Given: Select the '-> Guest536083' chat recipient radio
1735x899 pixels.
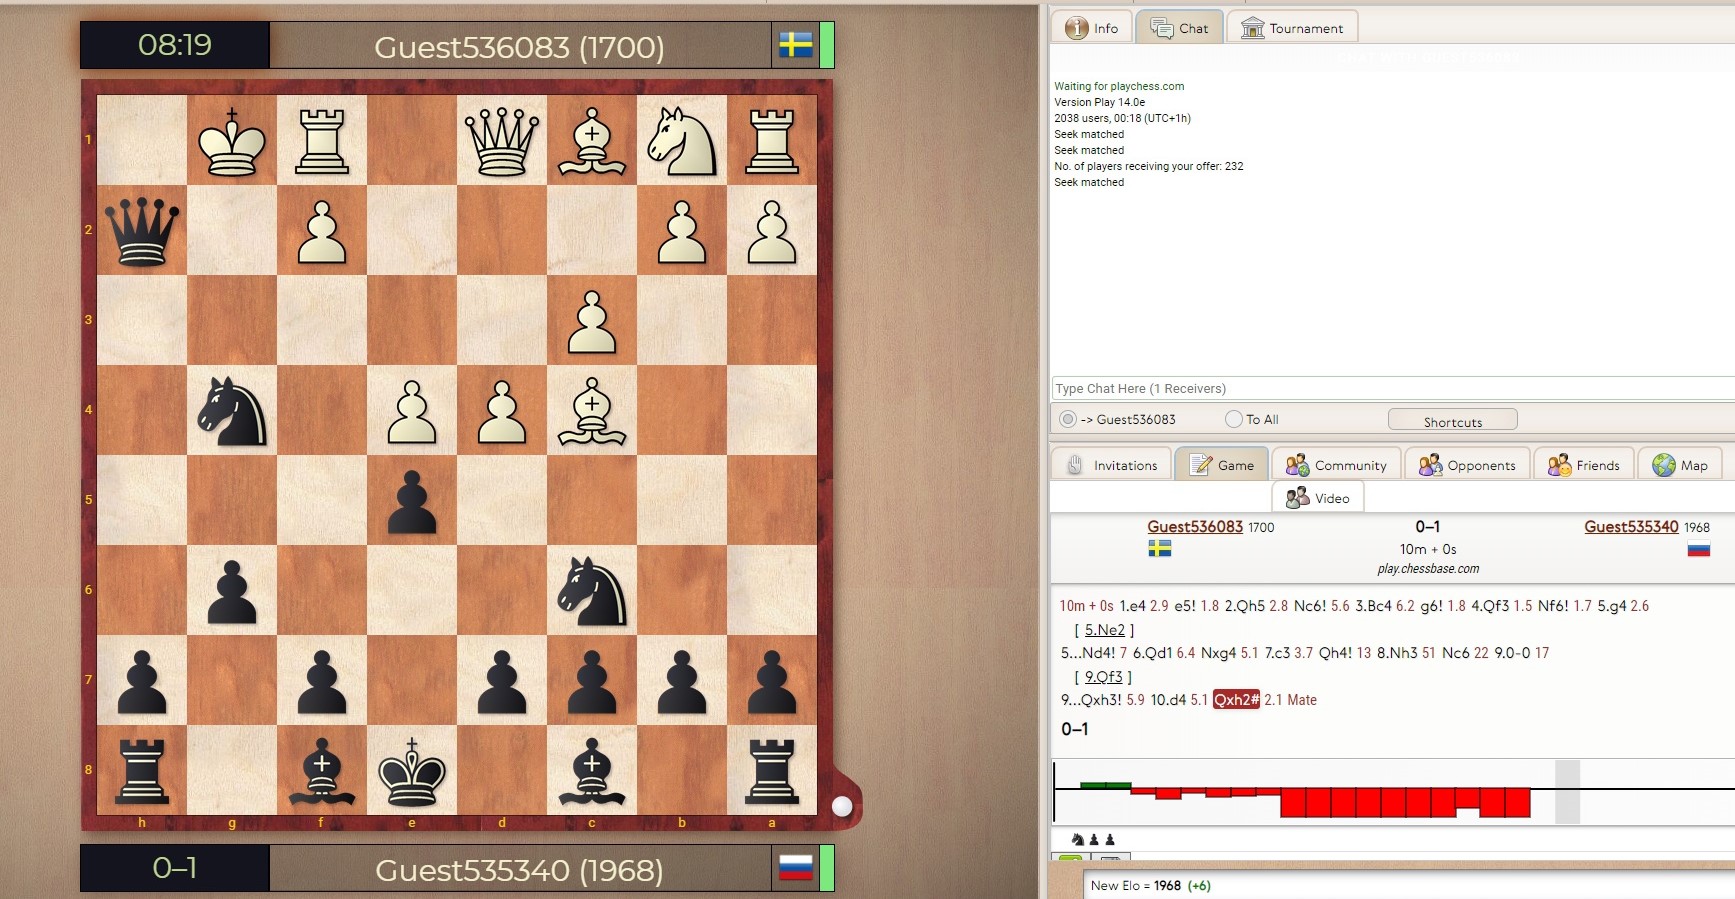Looking at the screenshot, I should 1068,419.
